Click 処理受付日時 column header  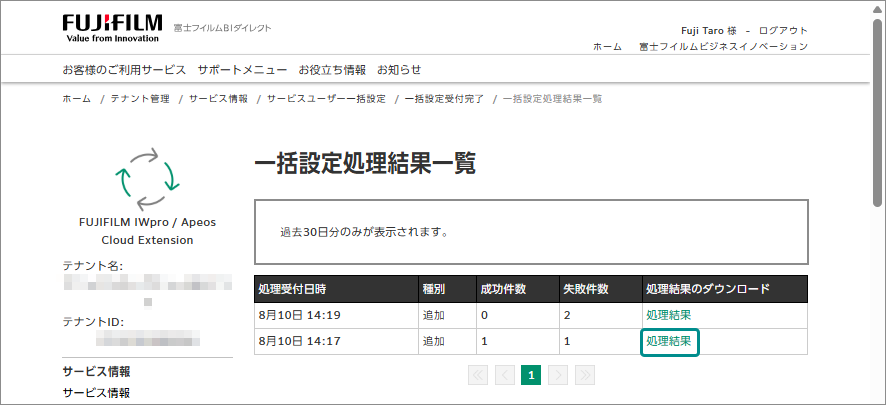click(x=336, y=289)
